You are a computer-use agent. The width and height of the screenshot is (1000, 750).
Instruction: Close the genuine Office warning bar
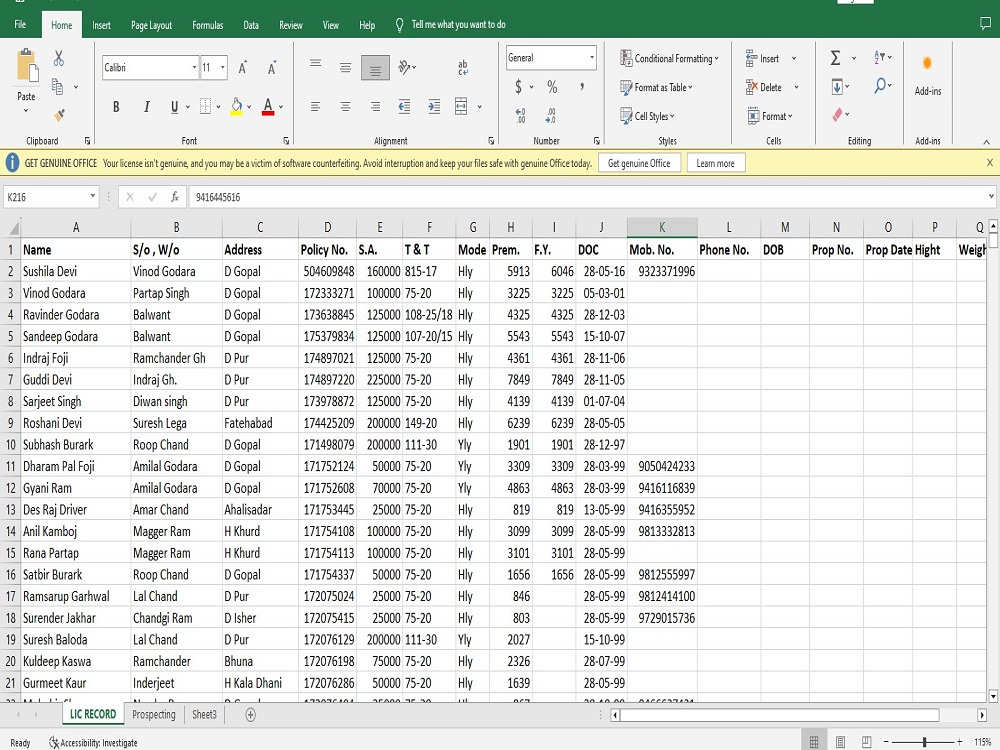point(989,163)
